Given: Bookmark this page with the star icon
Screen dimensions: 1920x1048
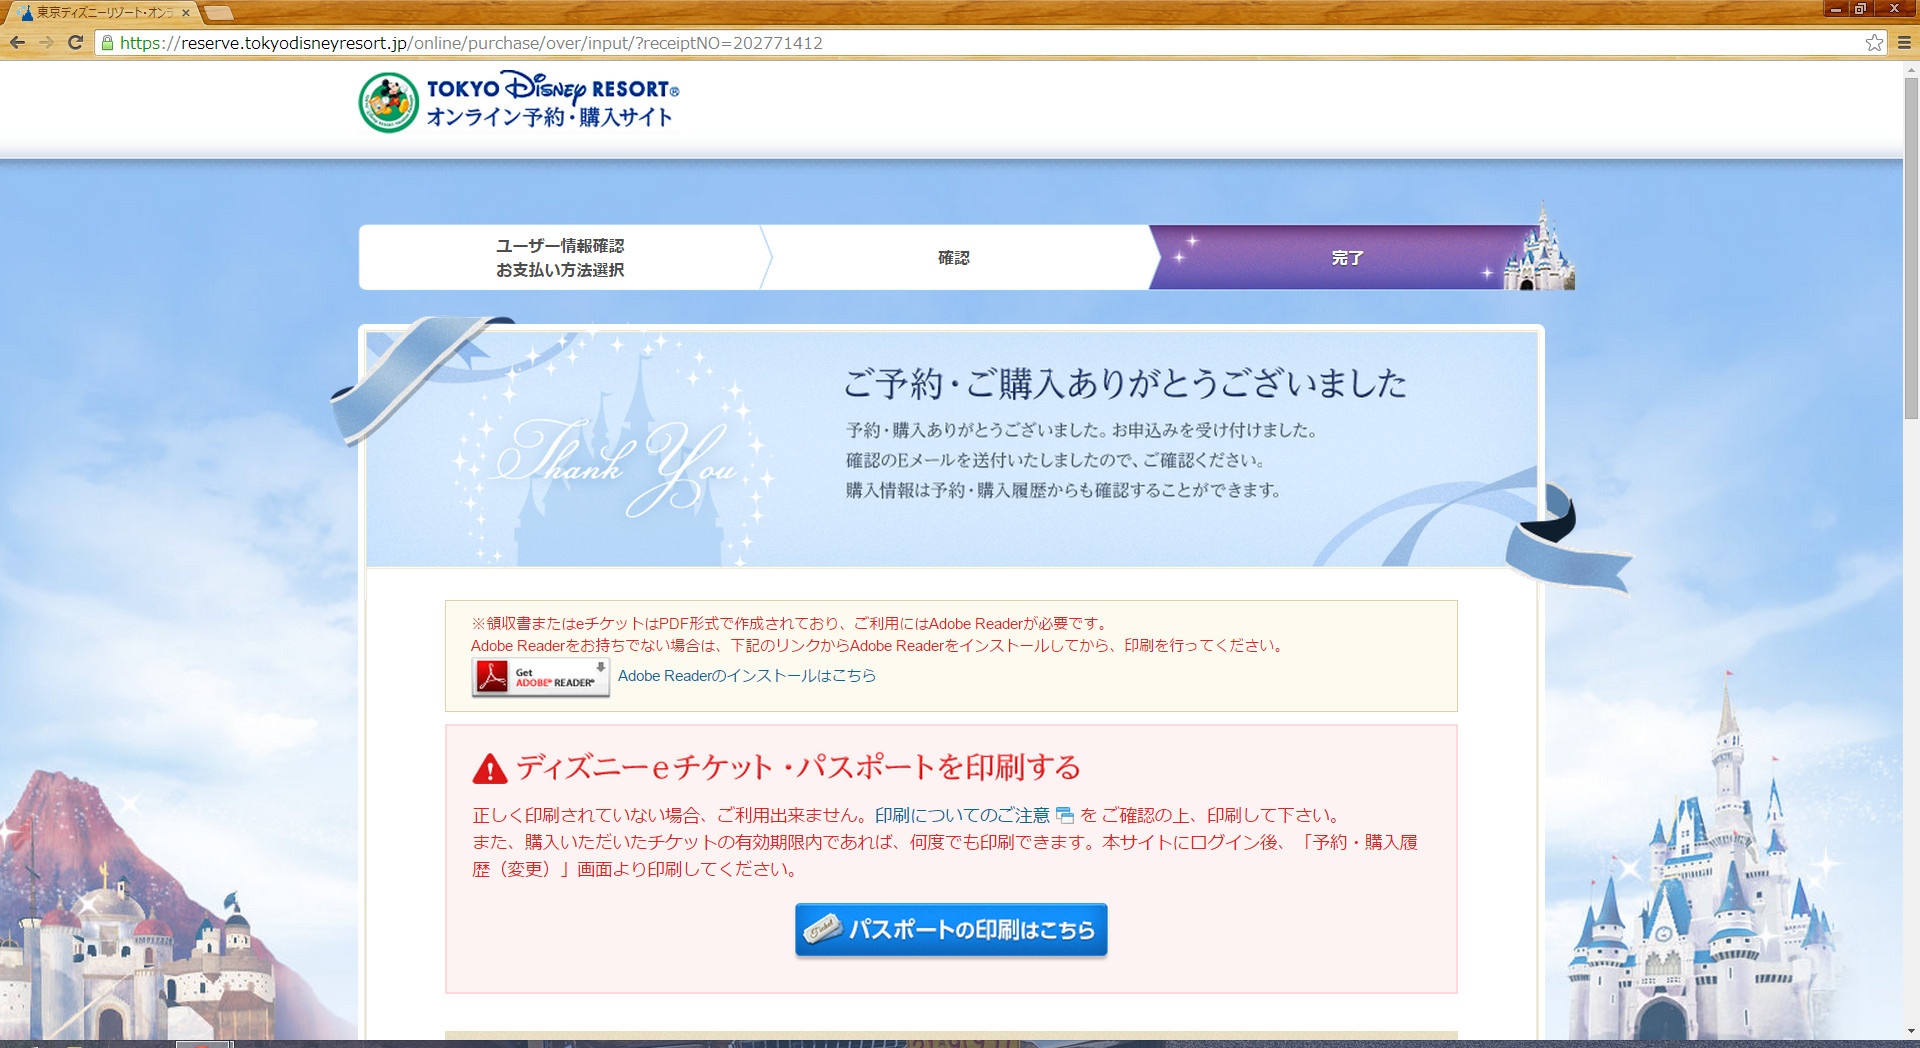Looking at the screenshot, I should pos(1874,42).
